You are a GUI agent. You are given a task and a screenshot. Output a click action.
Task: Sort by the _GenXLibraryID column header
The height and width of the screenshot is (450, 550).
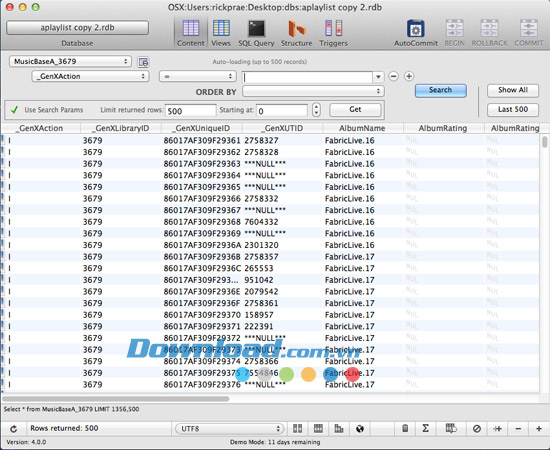coord(121,128)
